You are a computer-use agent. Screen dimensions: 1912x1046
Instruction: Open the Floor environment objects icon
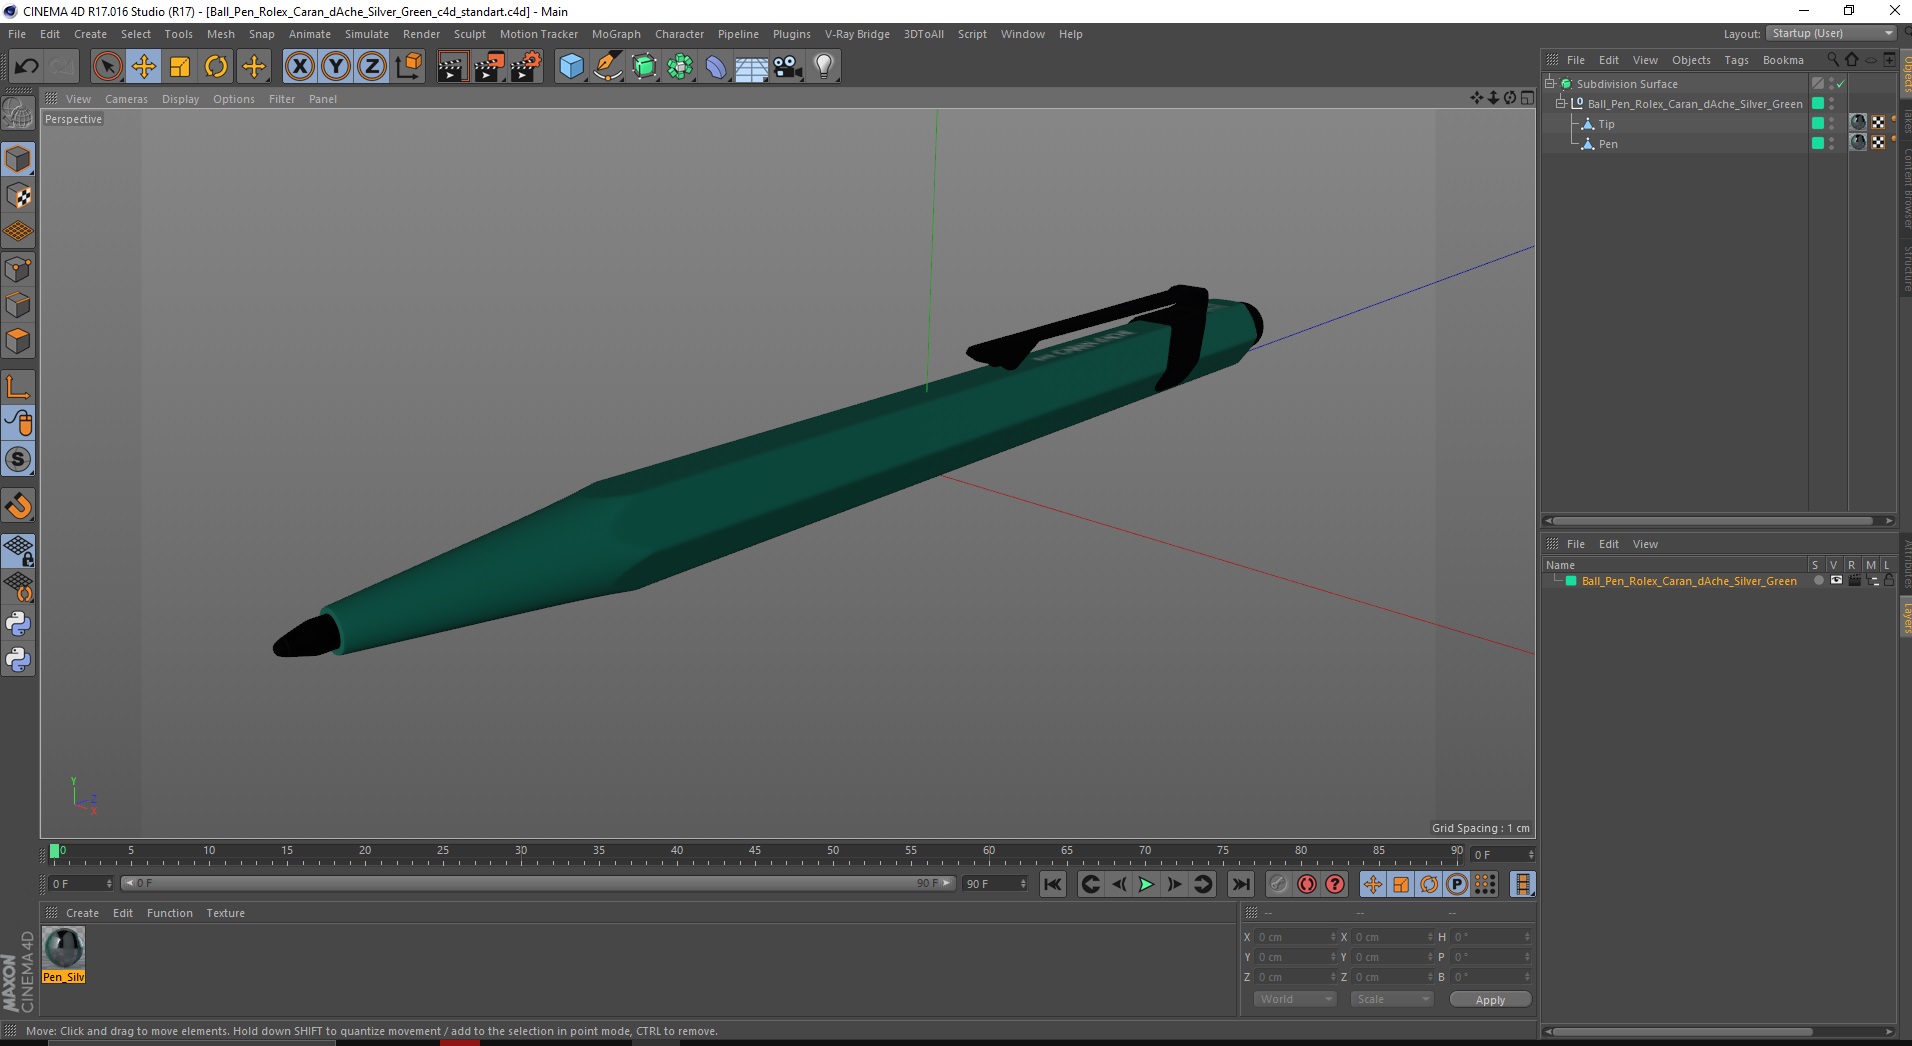tap(752, 67)
